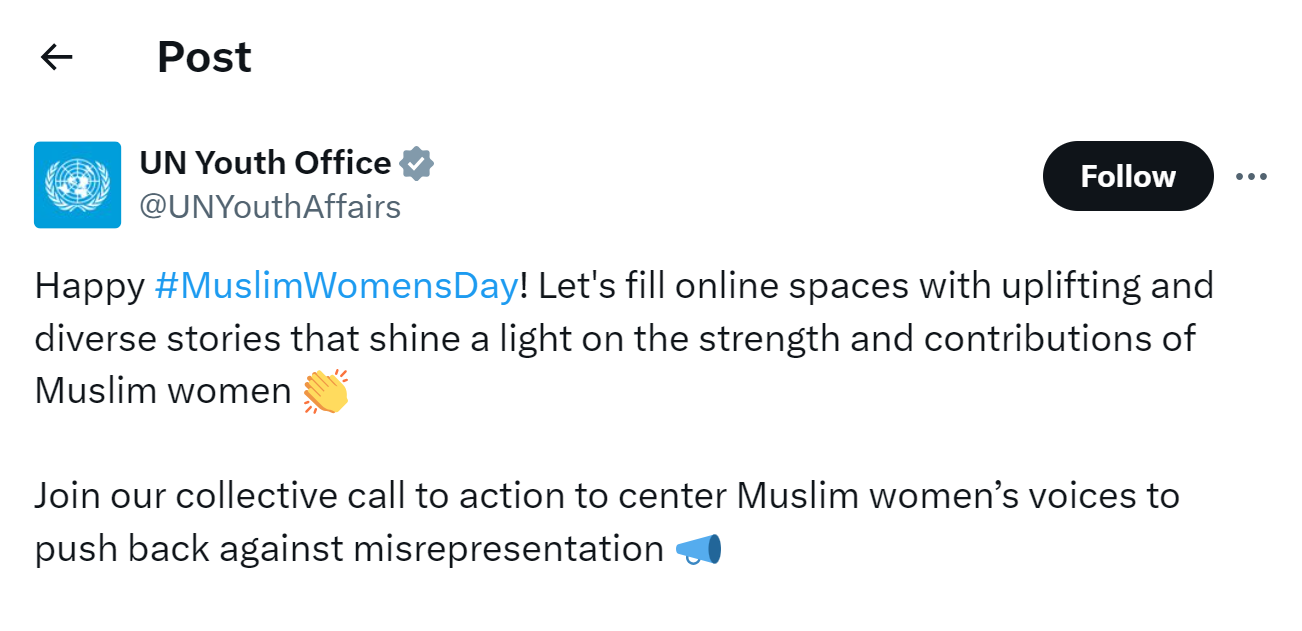
Task: Click the clapping hands emoji
Action: [x=325, y=391]
